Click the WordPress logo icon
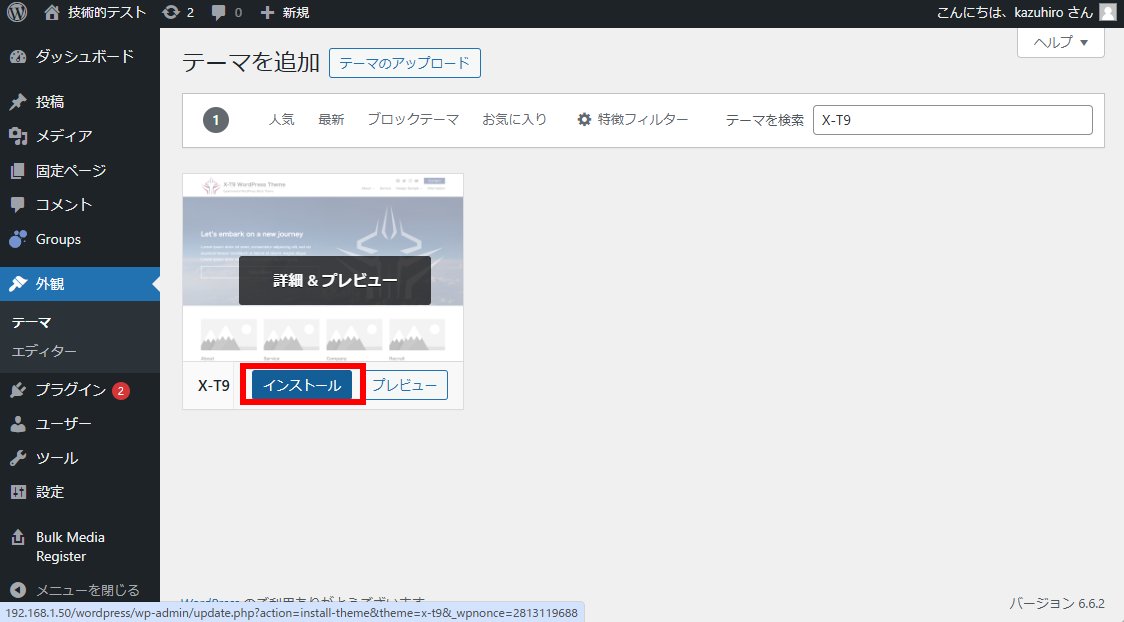 click(17, 13)
